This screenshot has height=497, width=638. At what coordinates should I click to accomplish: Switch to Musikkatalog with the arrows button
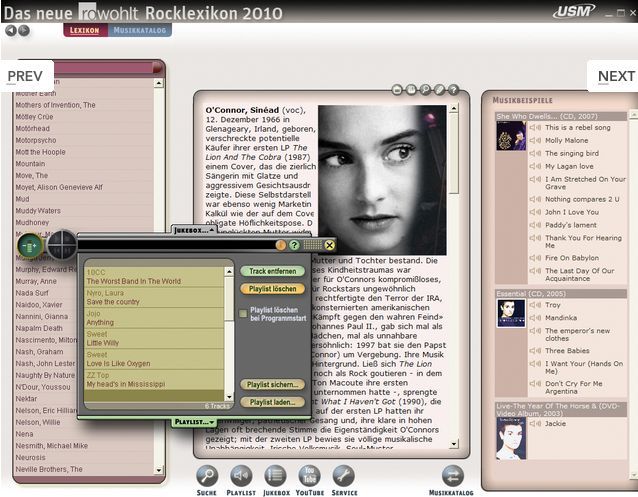453,476
